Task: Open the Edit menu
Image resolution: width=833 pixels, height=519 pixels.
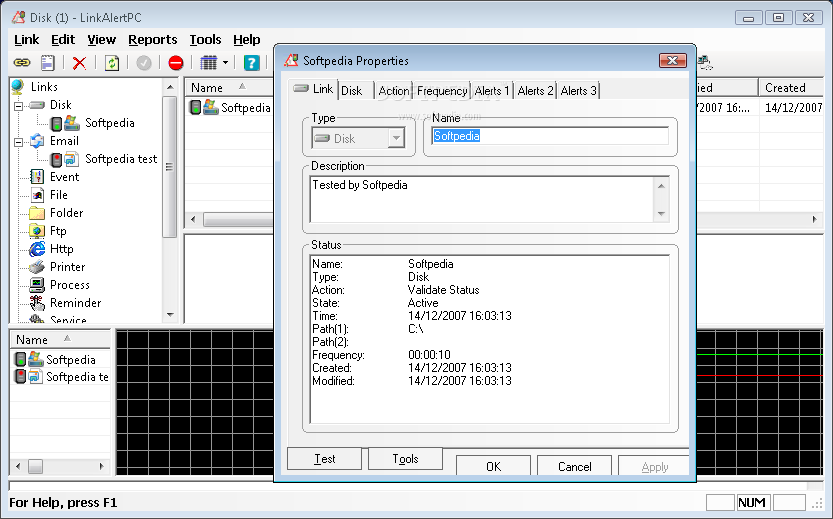Action: point(63,40)
